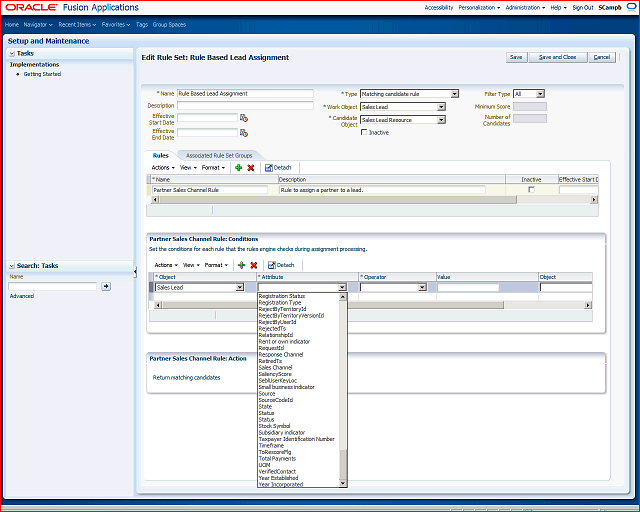Open the Accessibility link
The height and width of the screenshot is (512, 640).
point(439,7)
